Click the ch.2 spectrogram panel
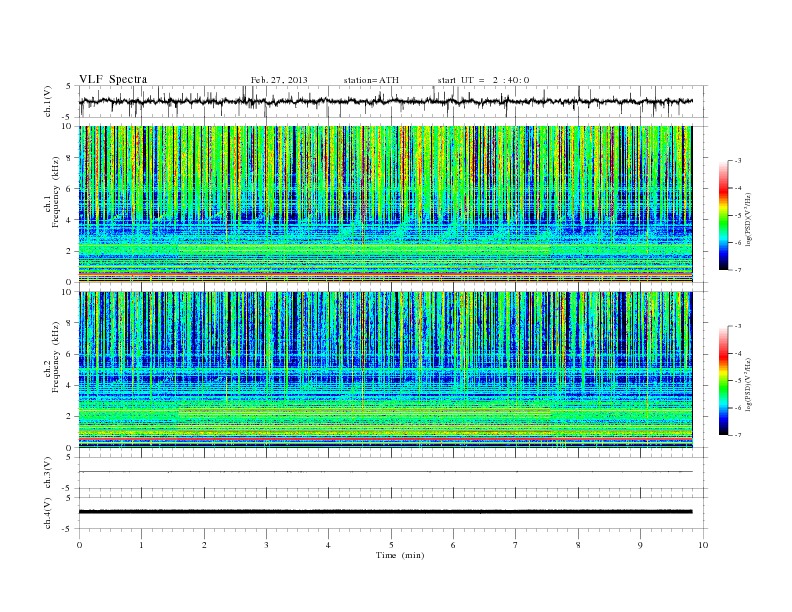Viewport: 792px width, 612px height. point(386,370)
